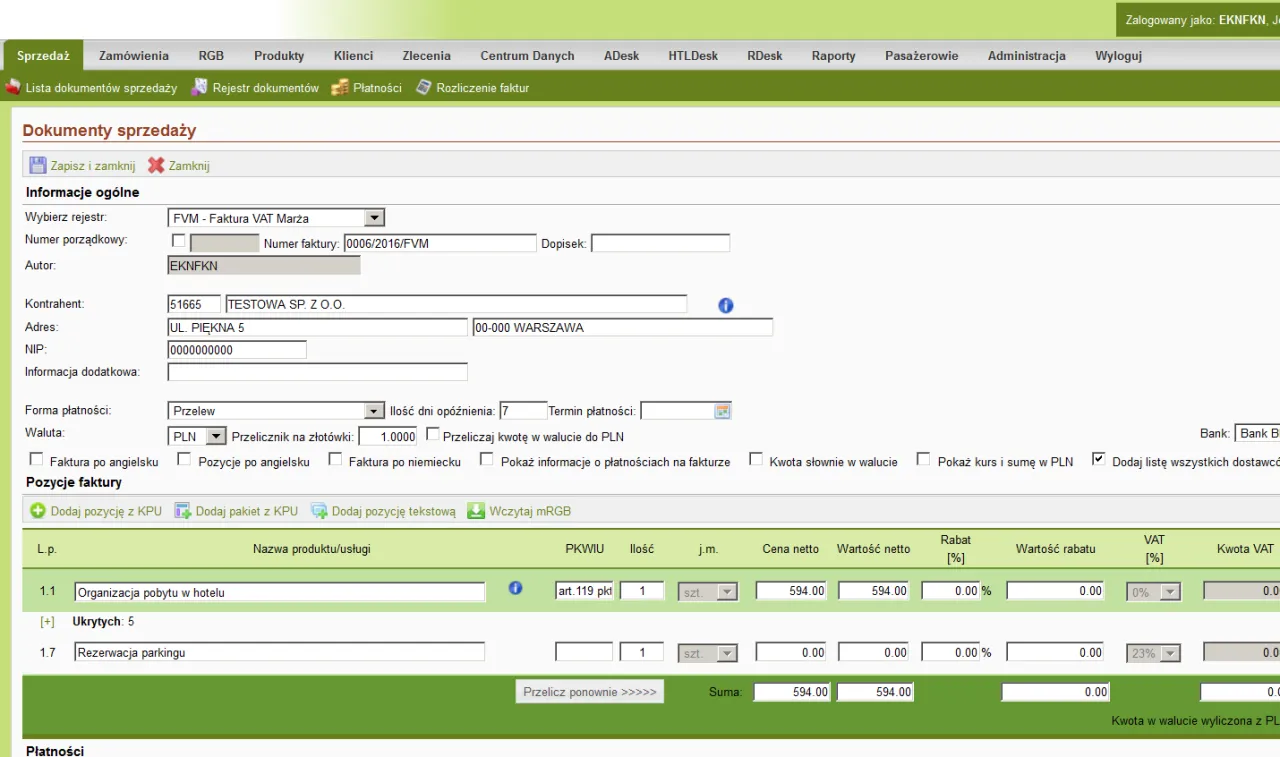The image size is (1280, 757).
Task: Click the Informacja dodatkowa input field
Action: point(317,372)
